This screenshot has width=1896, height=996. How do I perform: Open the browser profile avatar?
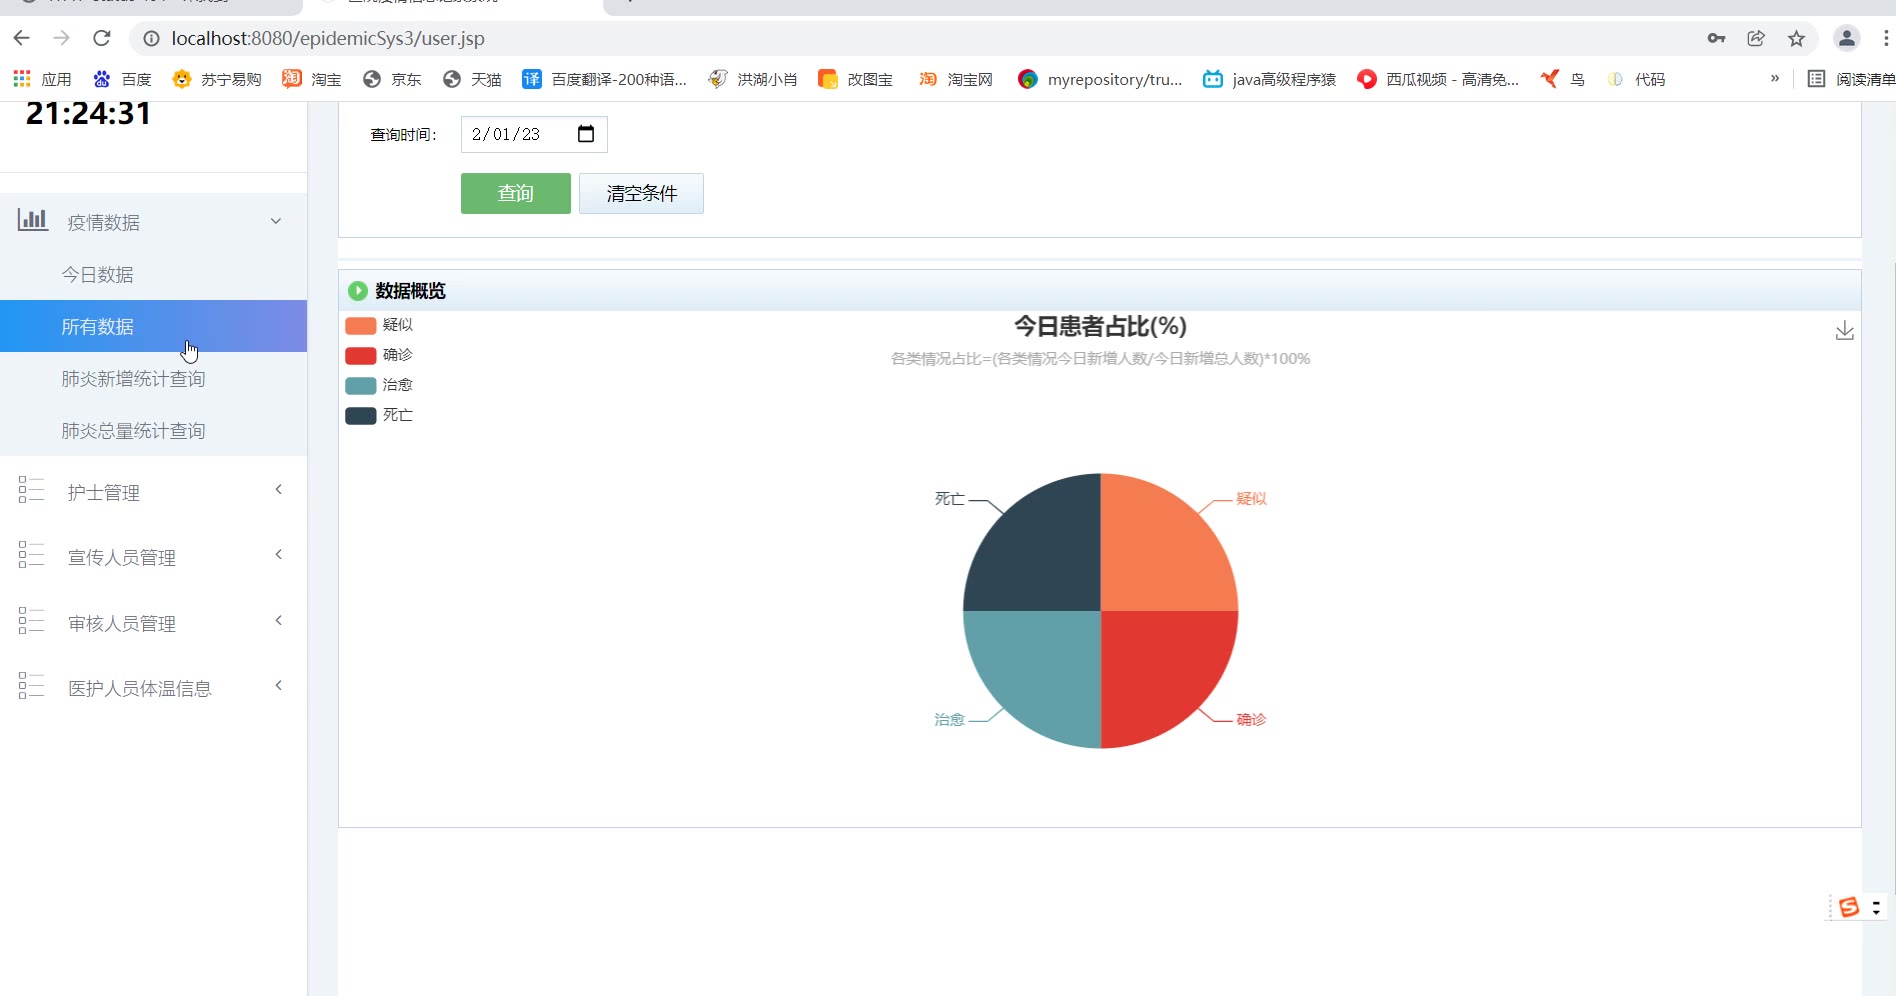[x=1847, y=38]
